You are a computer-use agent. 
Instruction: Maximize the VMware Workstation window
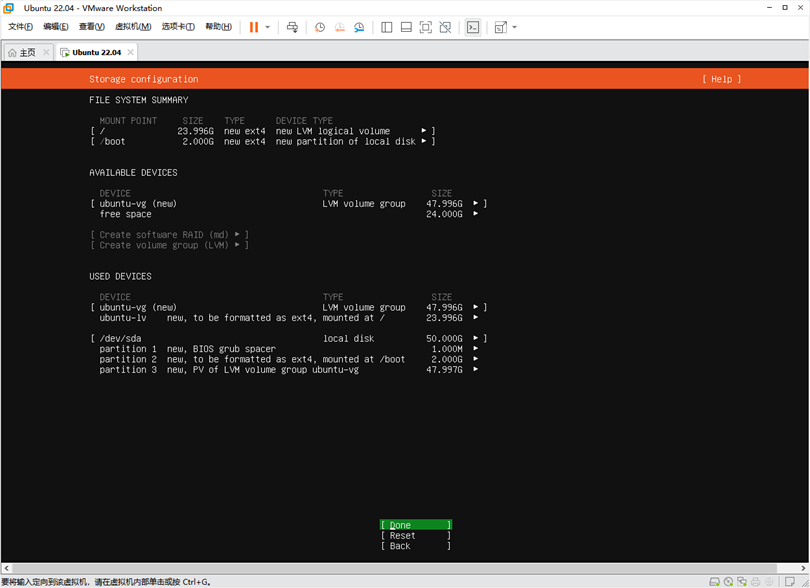tap(785, 8)
